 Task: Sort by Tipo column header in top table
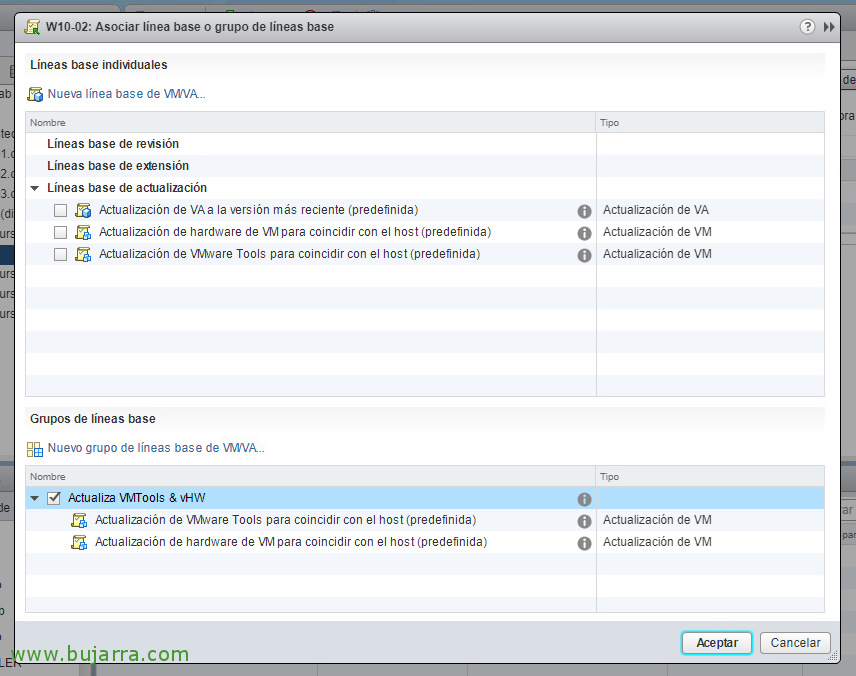[x=609, y=123]
